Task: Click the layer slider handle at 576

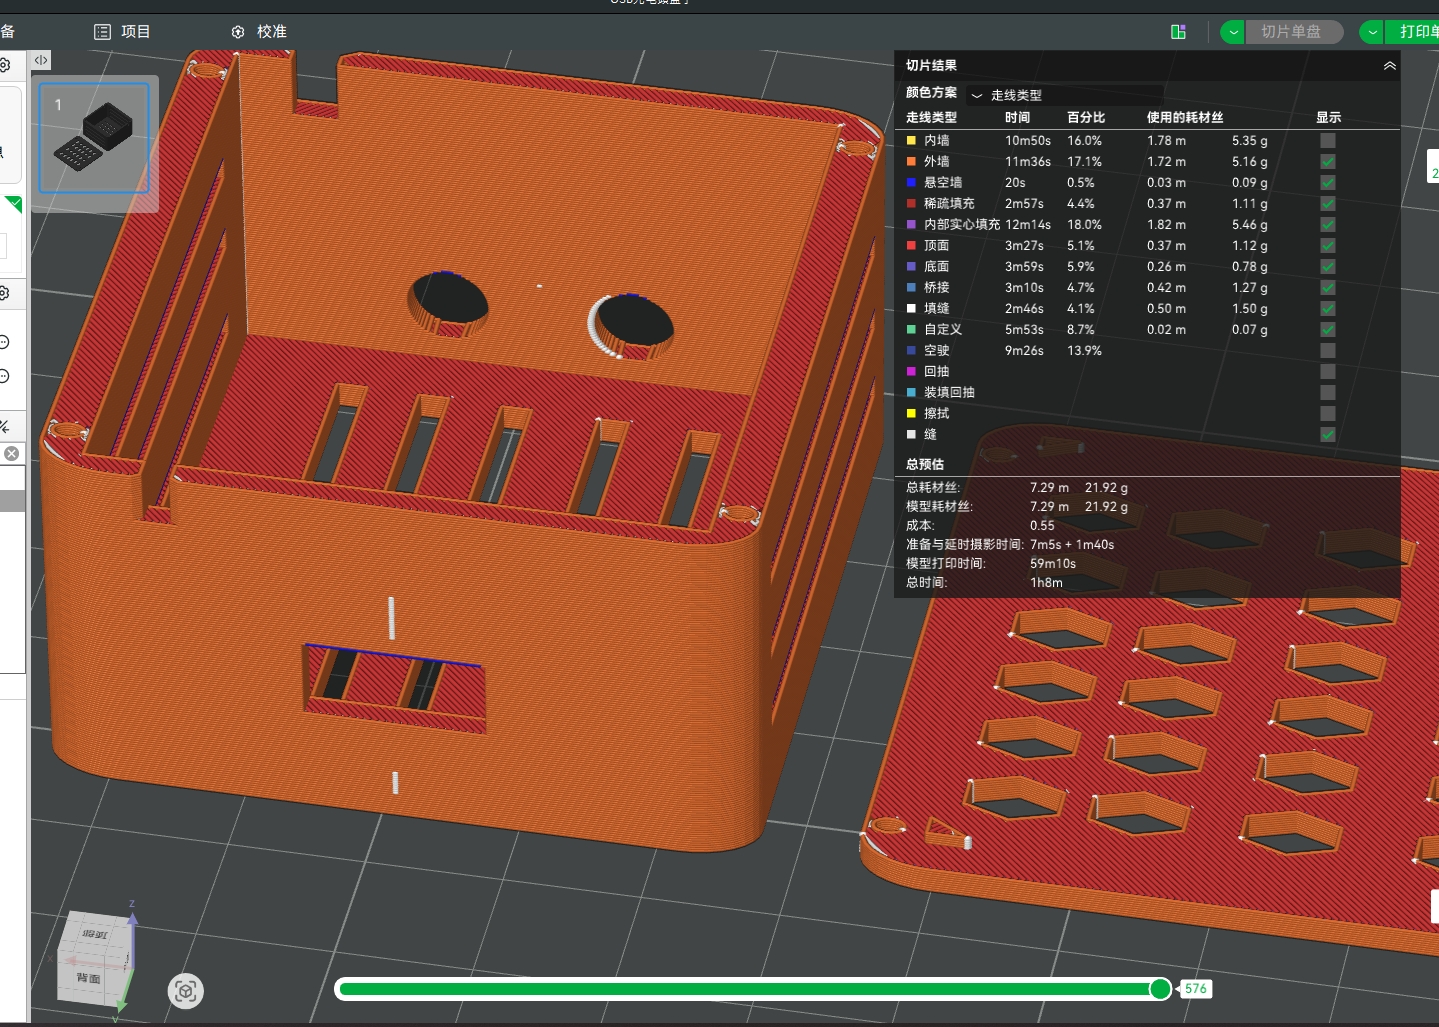Action: [x=1160, y=989]
